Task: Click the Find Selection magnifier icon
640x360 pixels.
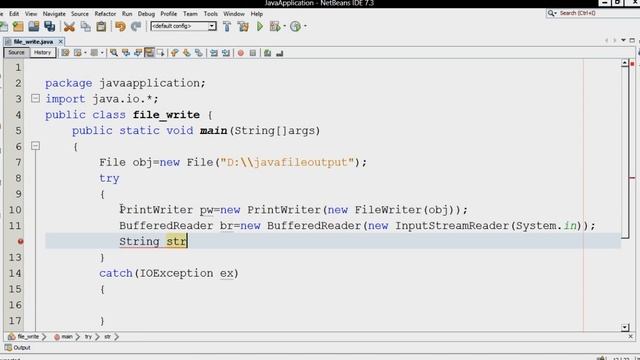Action: tap(114, 53)
